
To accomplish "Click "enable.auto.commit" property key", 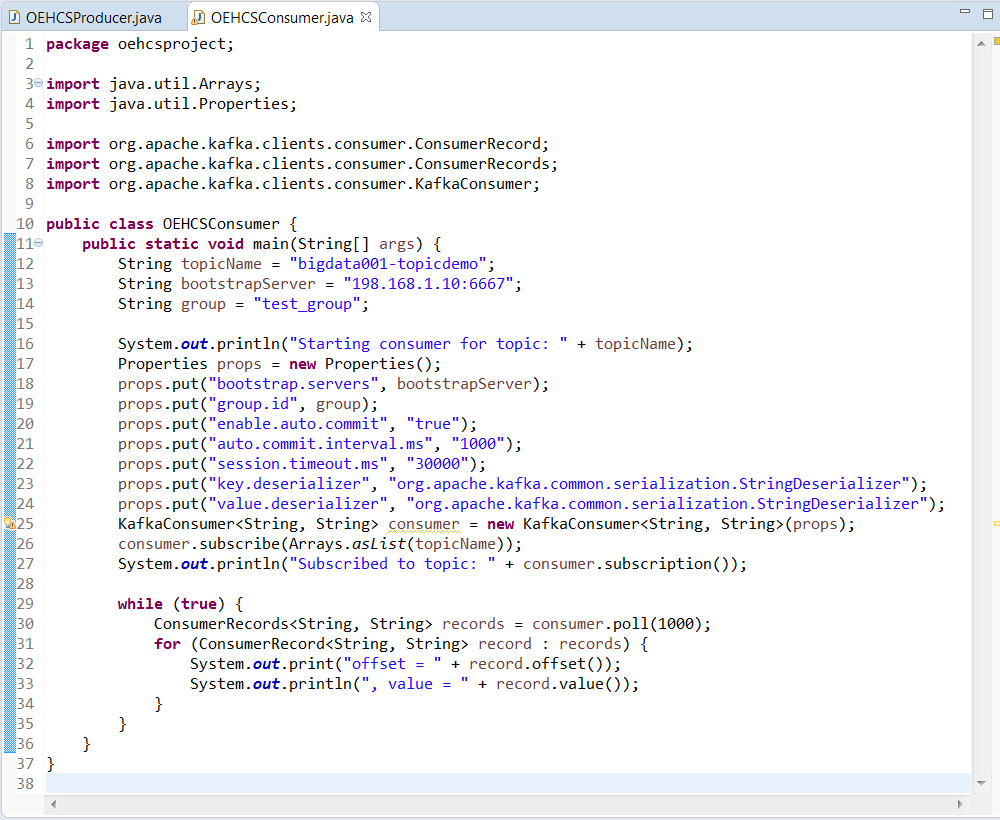I will click(x=298, y=424).
